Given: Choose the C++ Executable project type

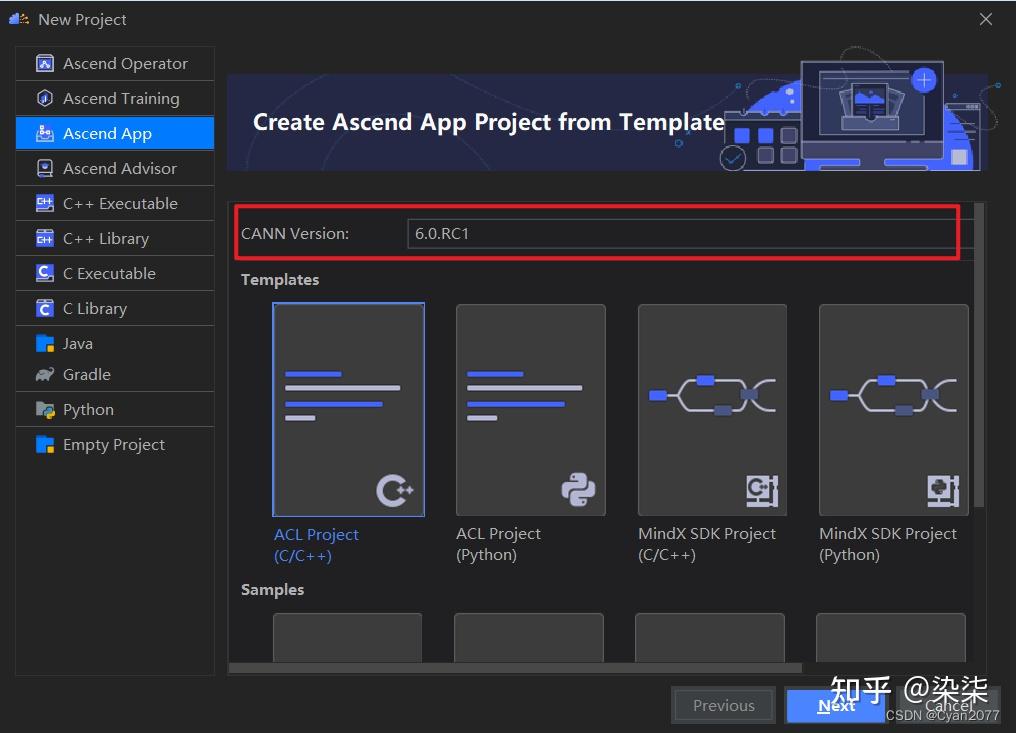Looking at the screenshot, I should [x=125, y=203].
